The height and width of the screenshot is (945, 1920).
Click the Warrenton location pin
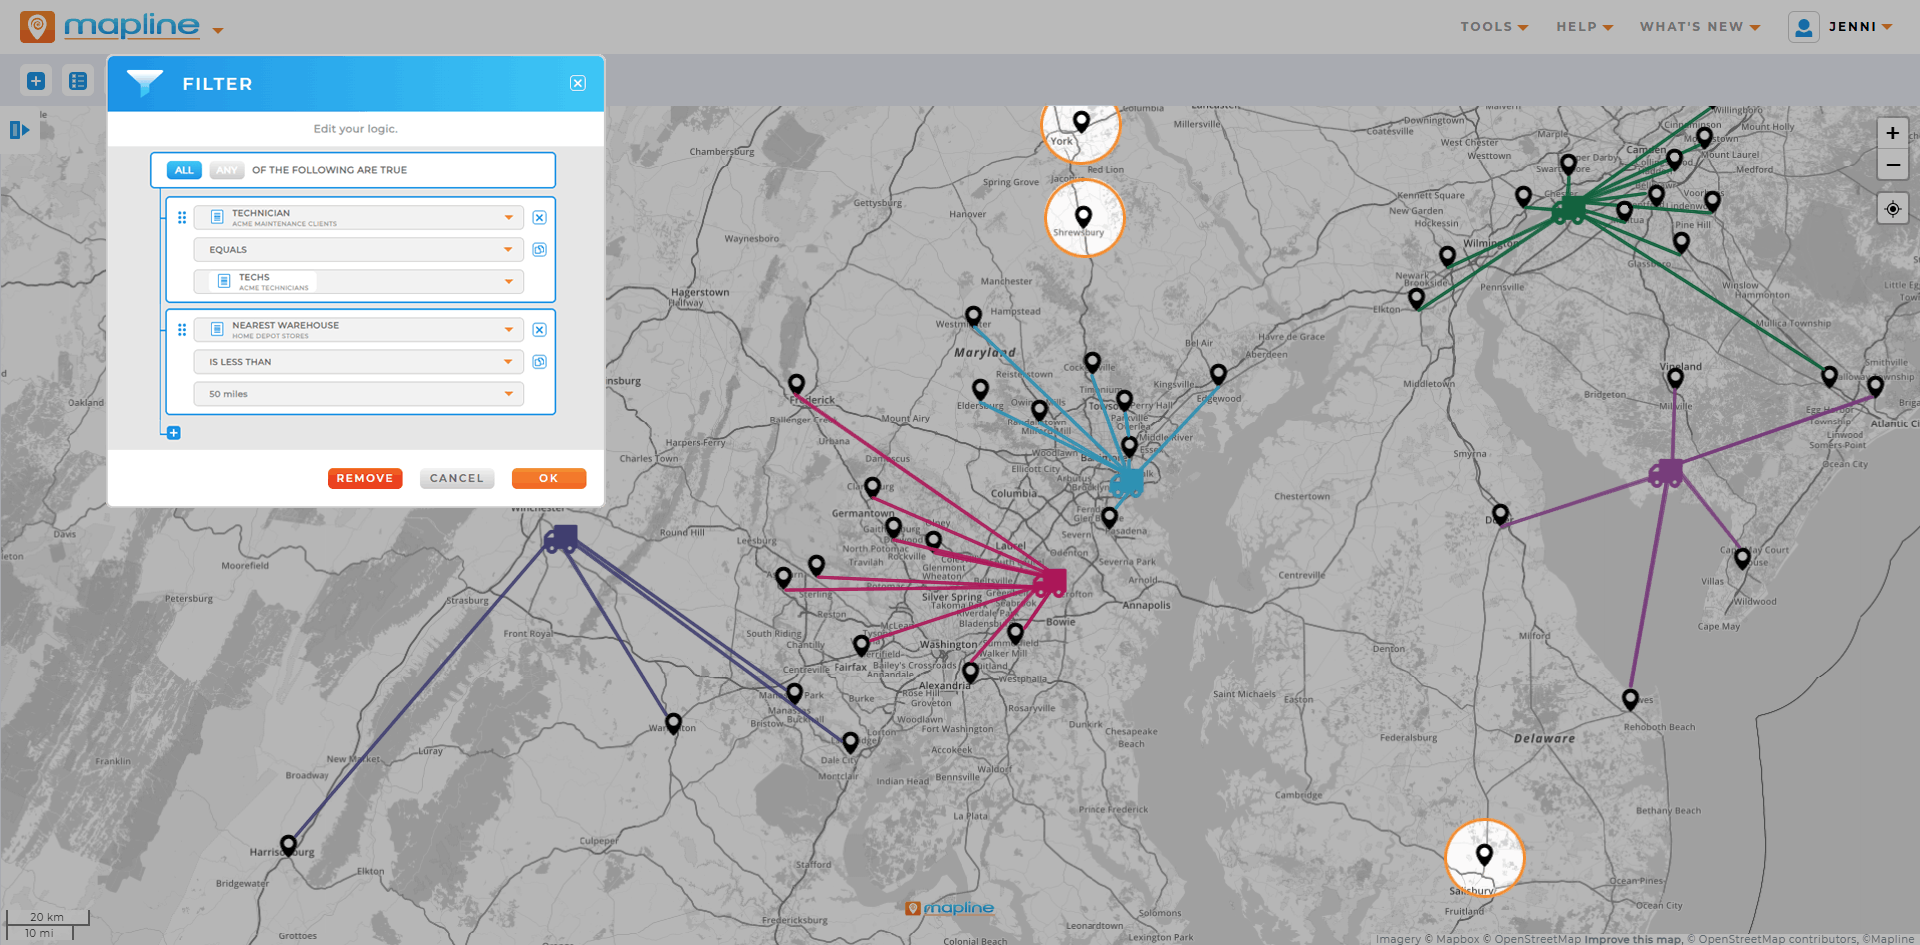click(673, 724)
